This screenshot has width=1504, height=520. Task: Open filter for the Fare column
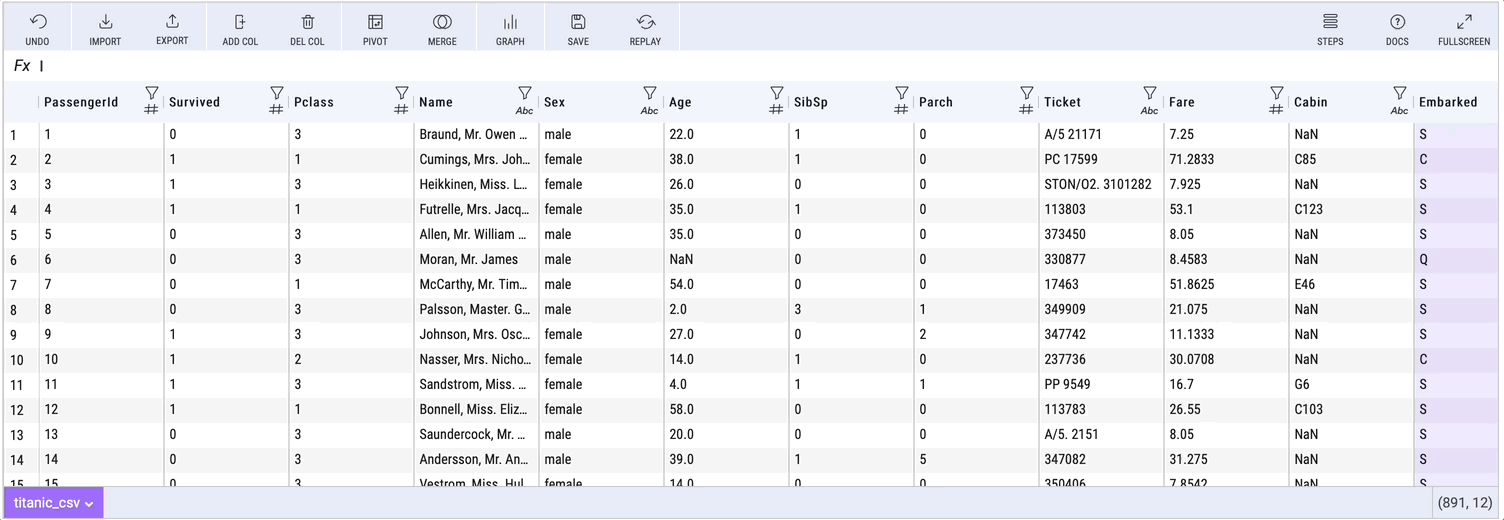[1277, 93]
